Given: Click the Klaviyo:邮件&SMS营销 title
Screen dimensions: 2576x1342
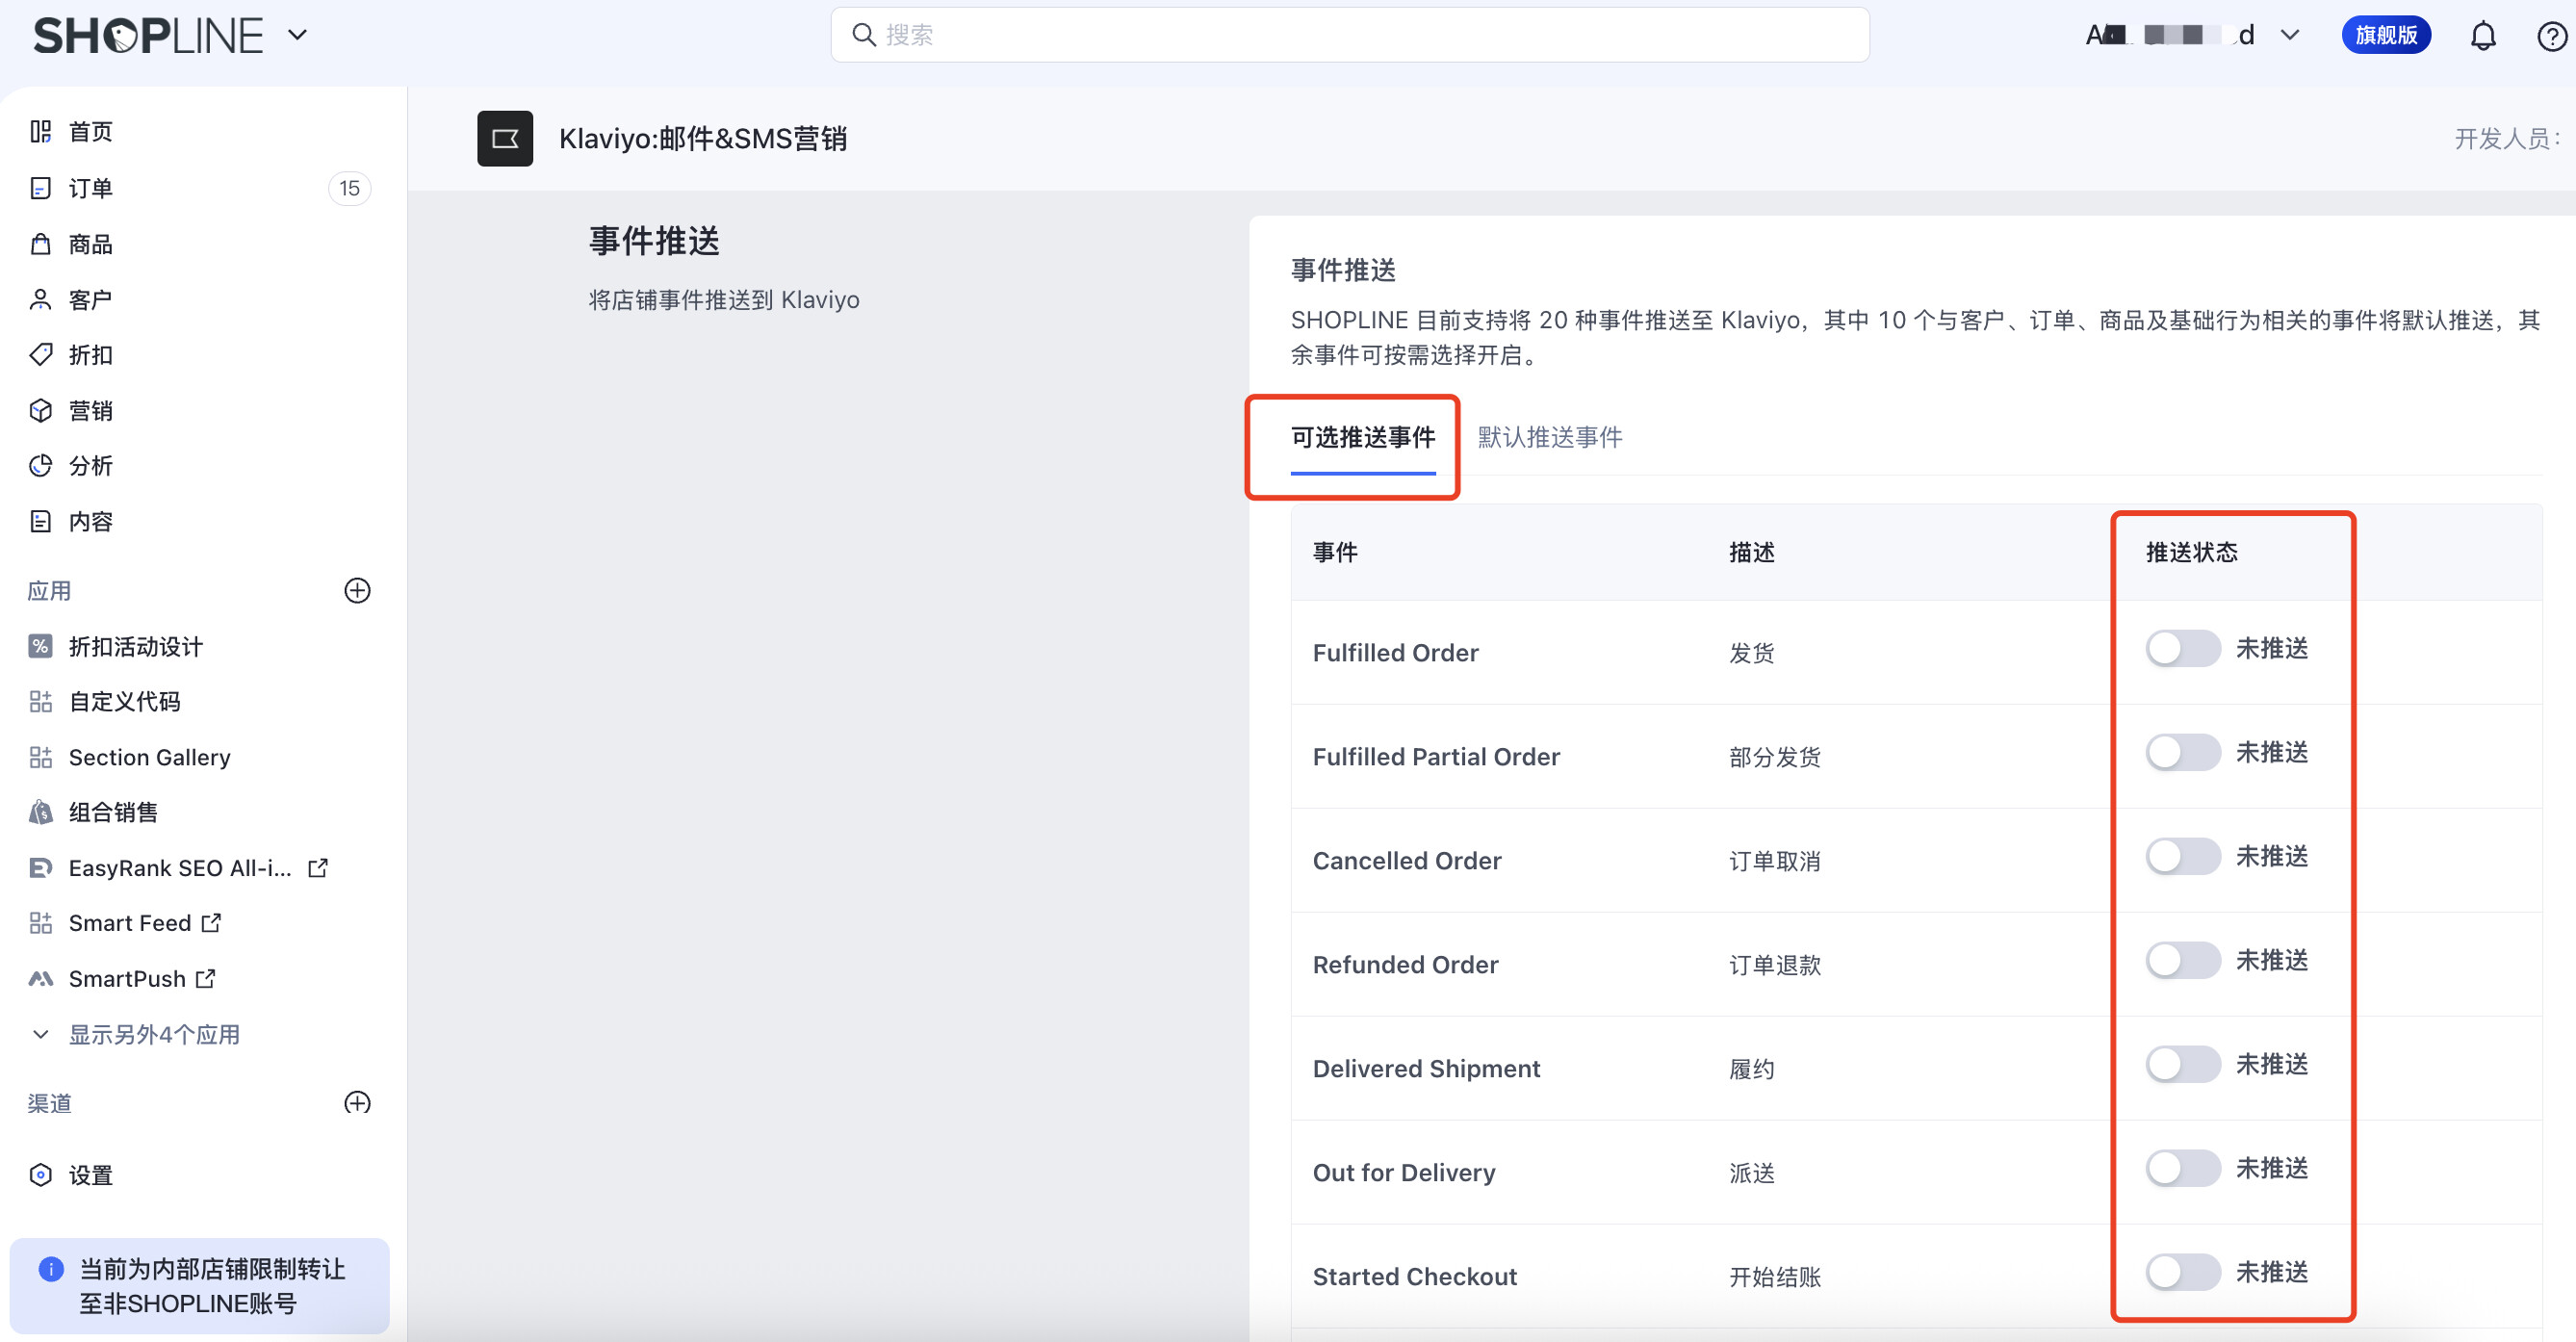Looking at the screenshot, I should (702, 138).
